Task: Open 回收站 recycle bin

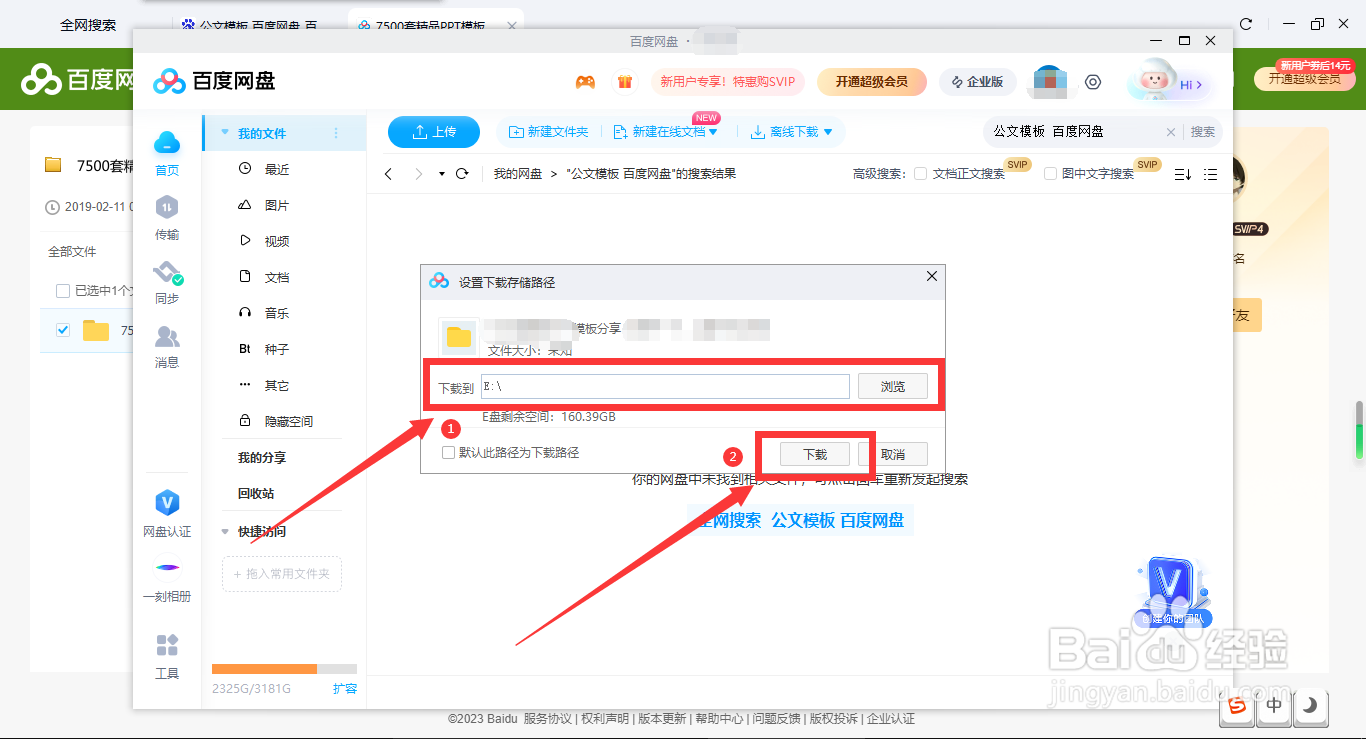Action: (256, 493)
